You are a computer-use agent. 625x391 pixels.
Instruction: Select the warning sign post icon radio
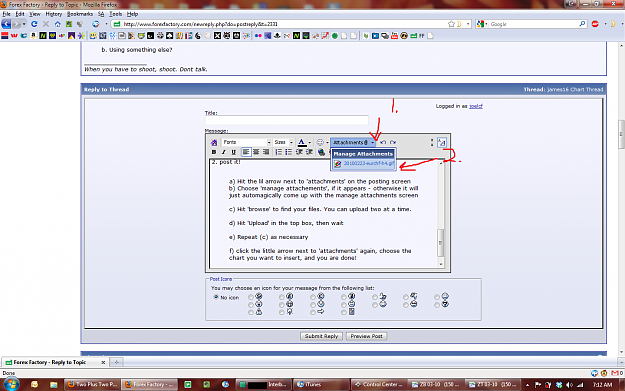pos(251,312)
